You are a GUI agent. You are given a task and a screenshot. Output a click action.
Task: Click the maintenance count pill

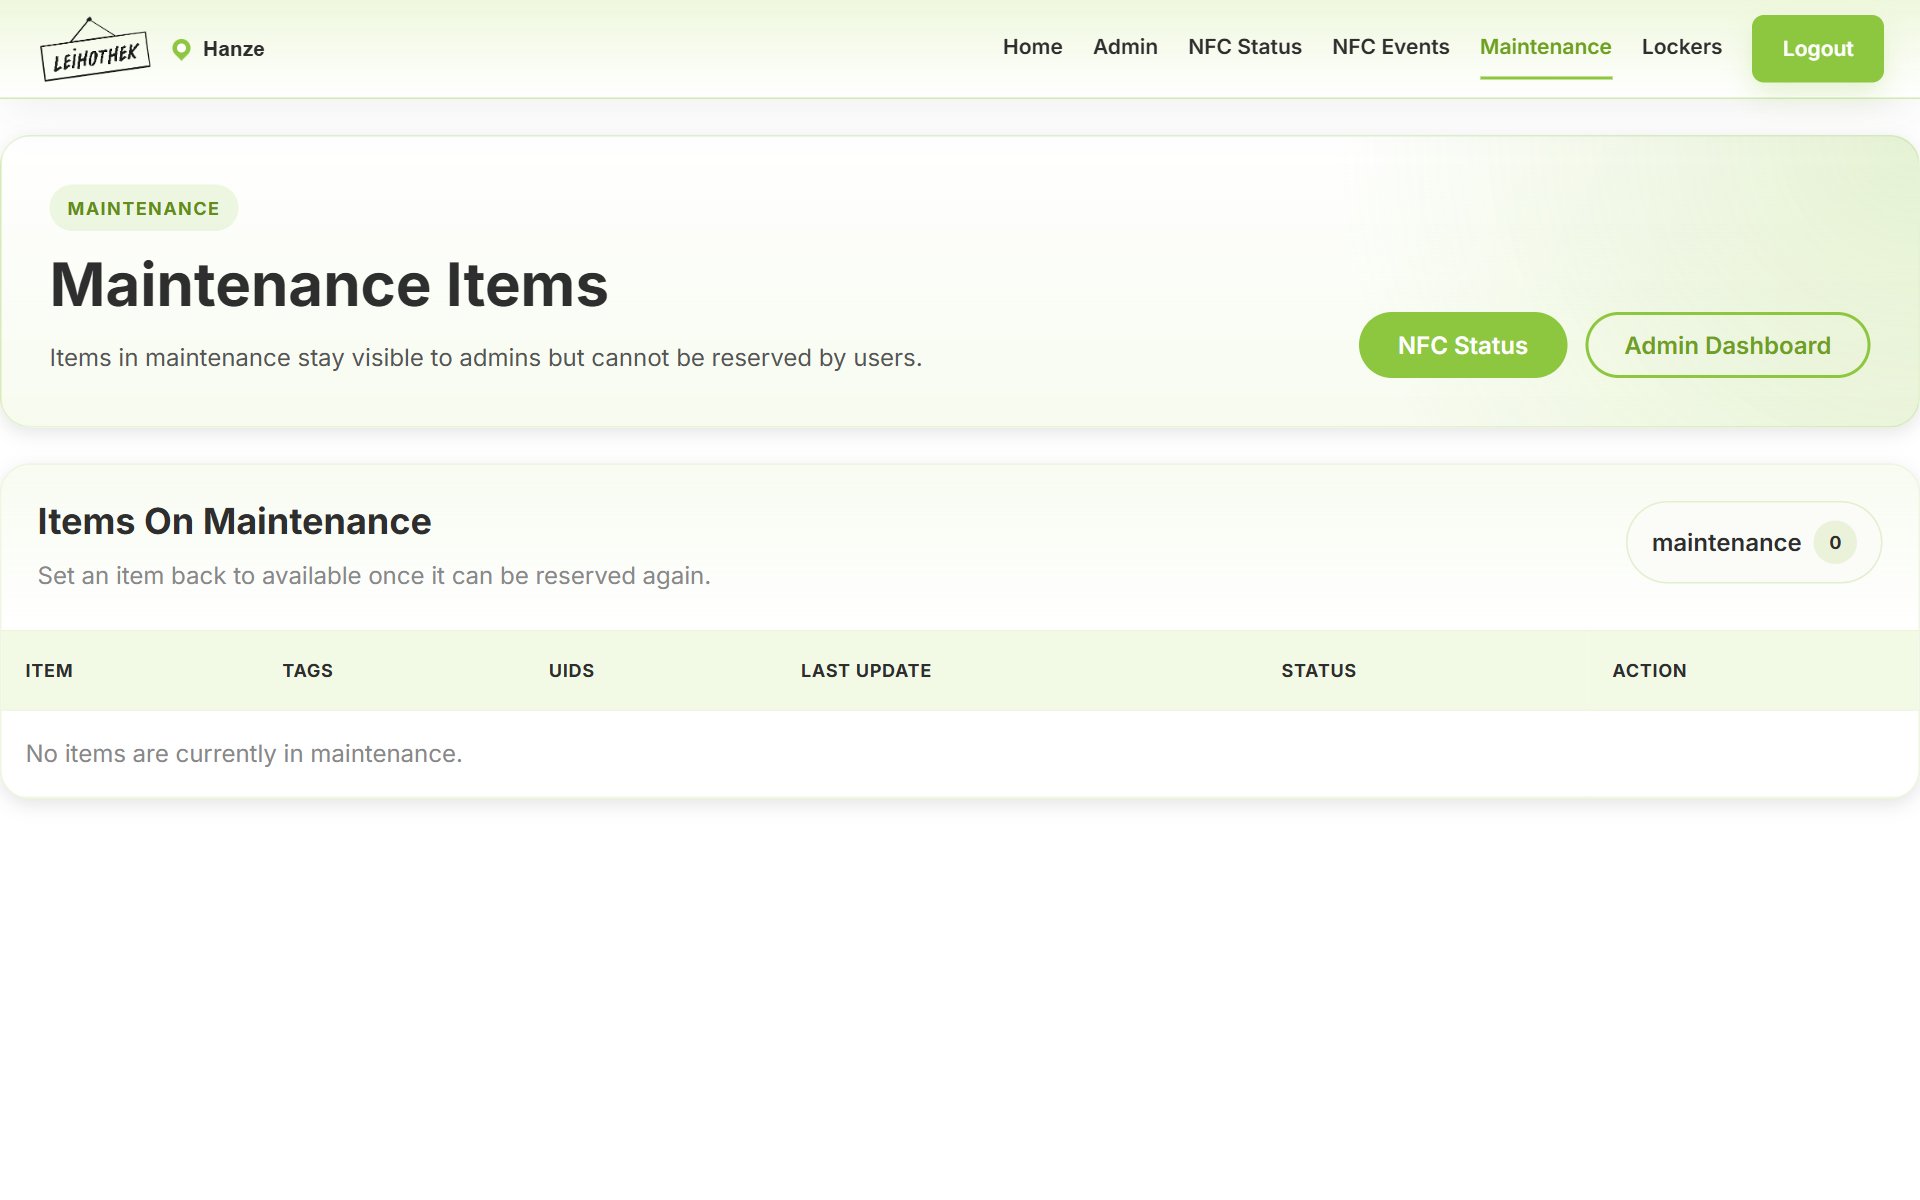point(1753,542)
